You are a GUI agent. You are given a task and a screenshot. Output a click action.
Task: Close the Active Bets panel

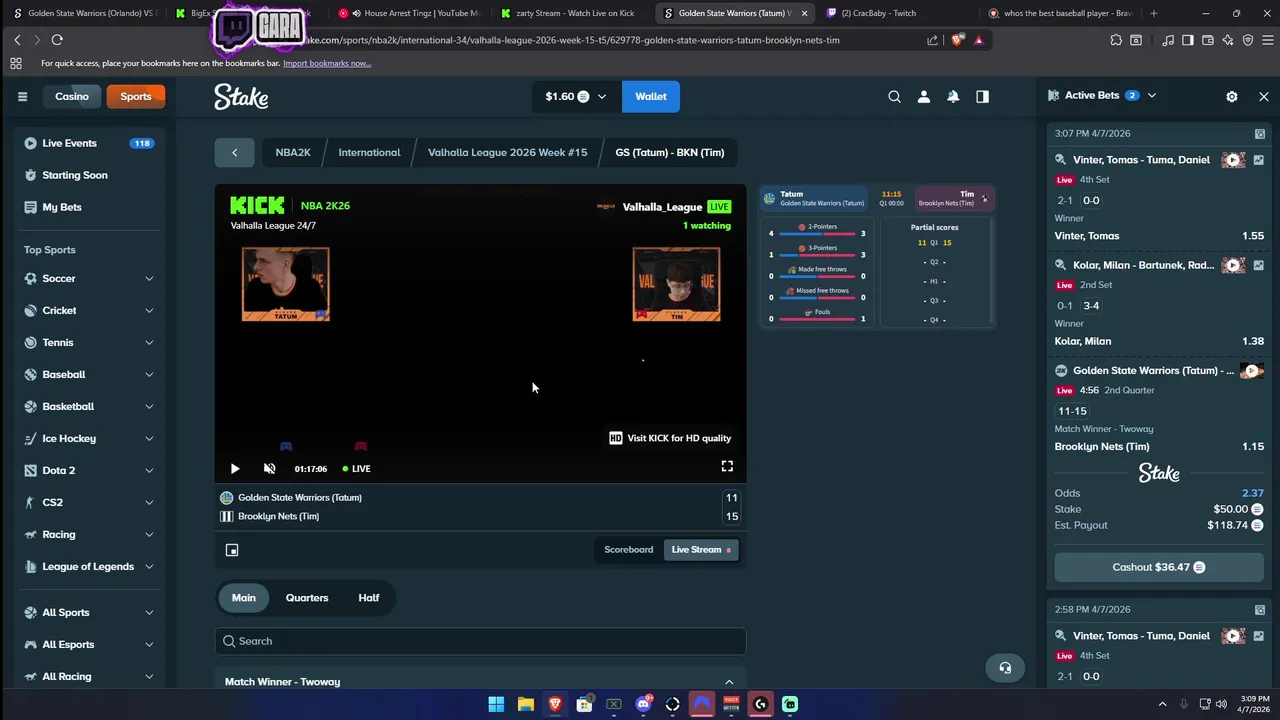pyautogui.click(x=1264, y=96)
